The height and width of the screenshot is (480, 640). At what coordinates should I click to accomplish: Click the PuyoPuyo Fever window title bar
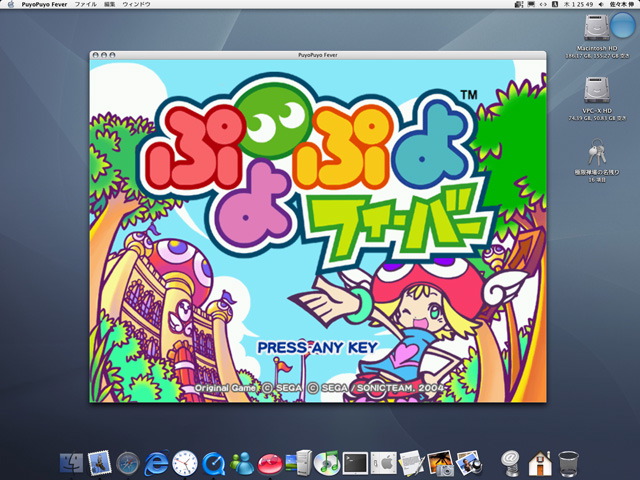point(318,55)
